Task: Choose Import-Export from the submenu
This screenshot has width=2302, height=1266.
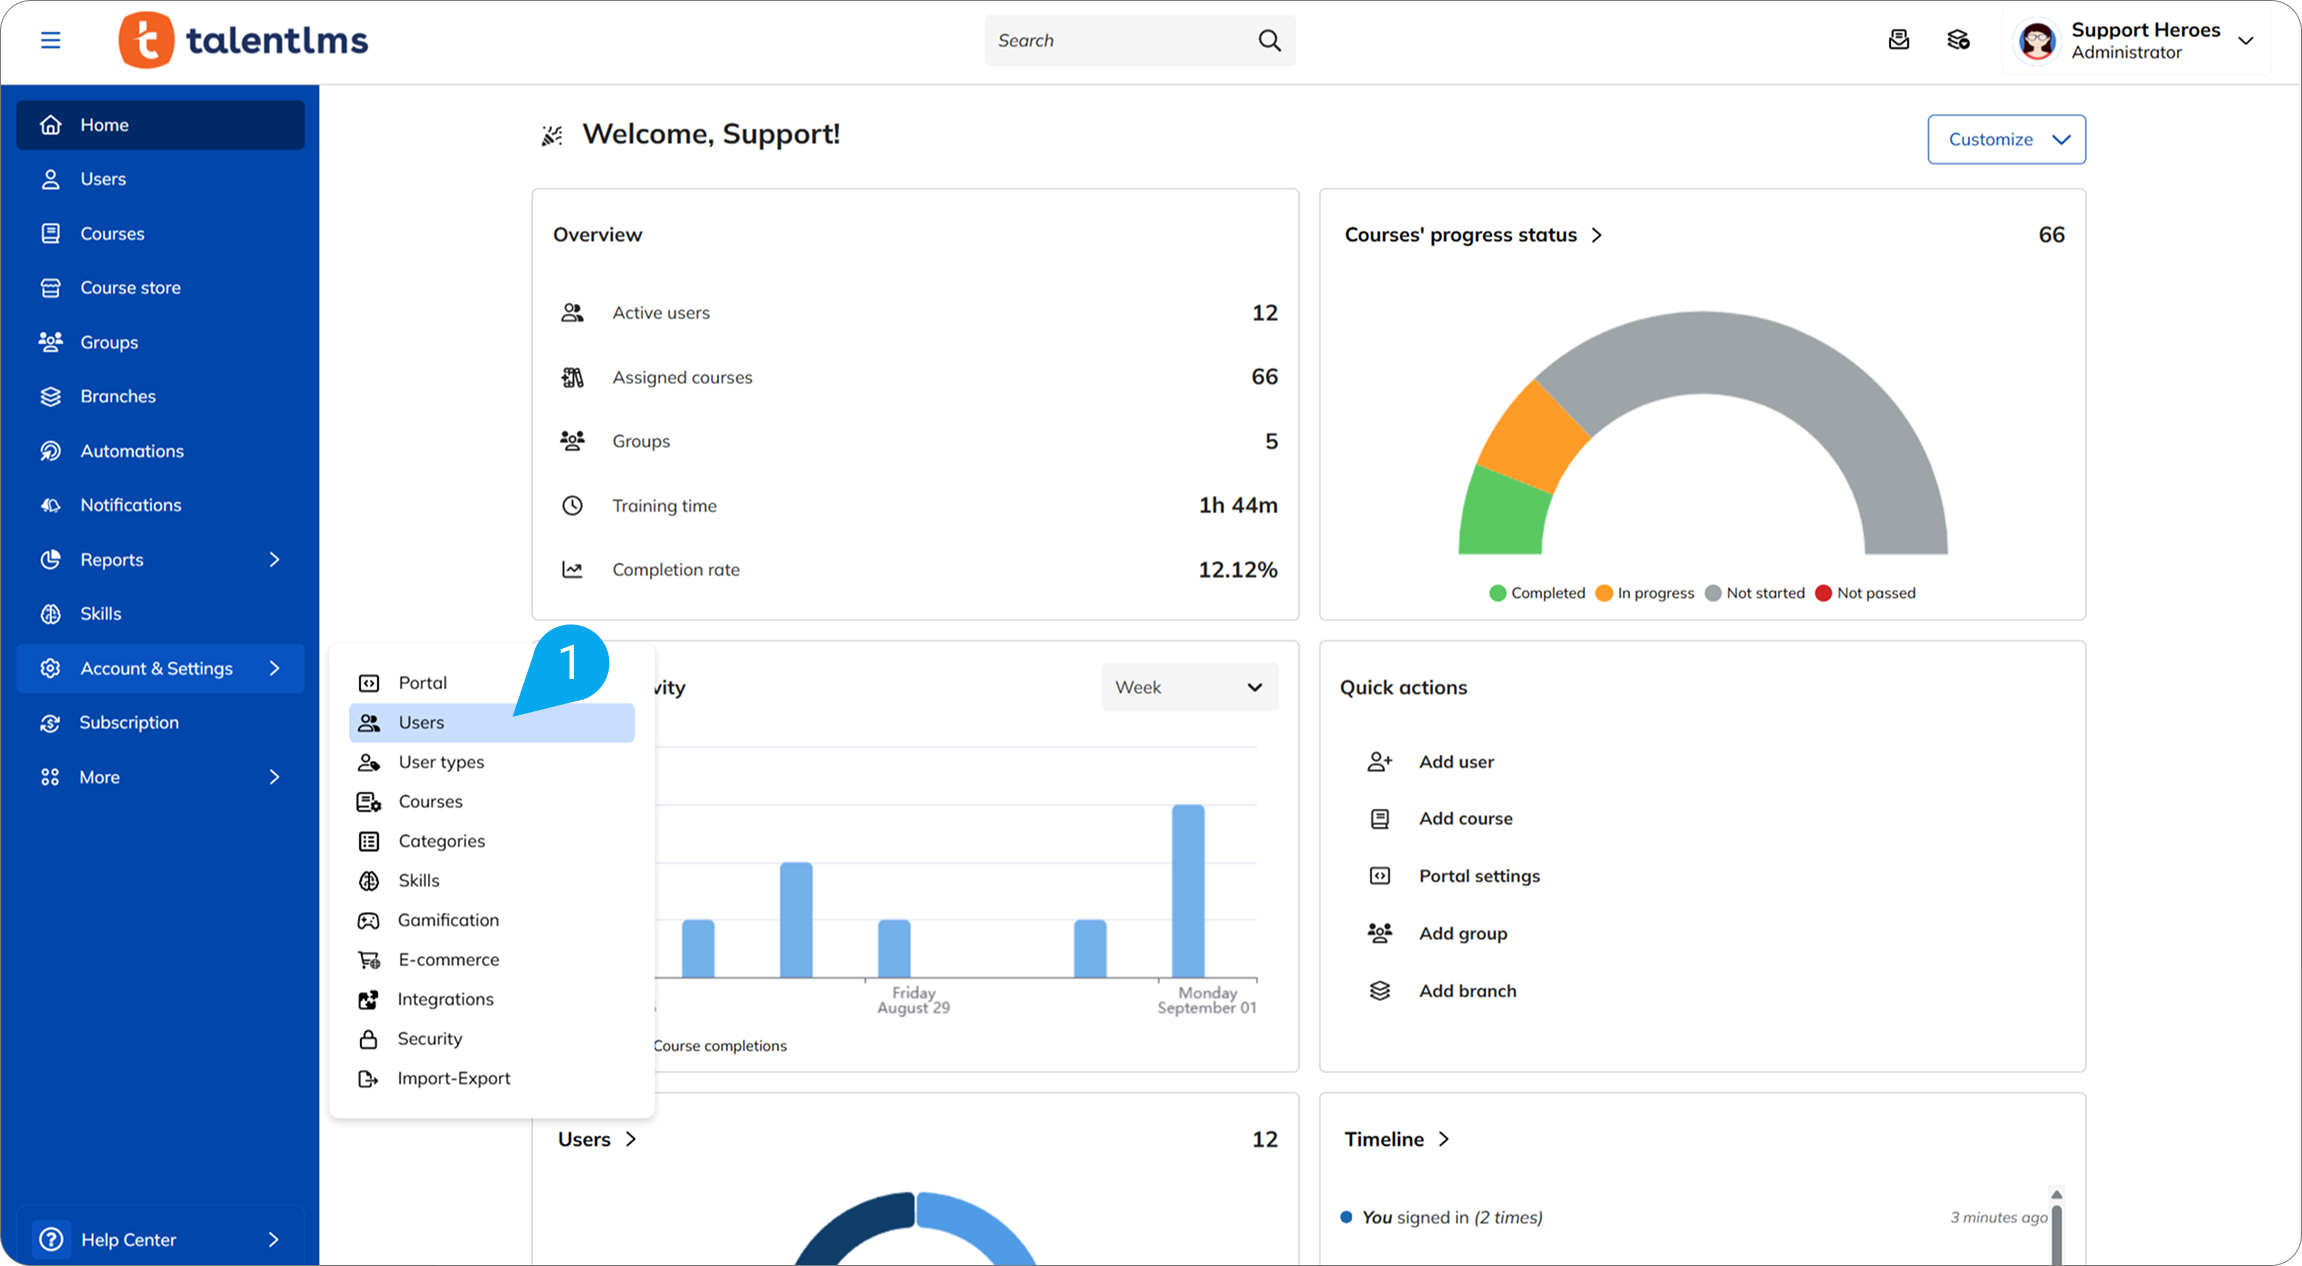Action: pyautogui.click(x=453, y=1078)
